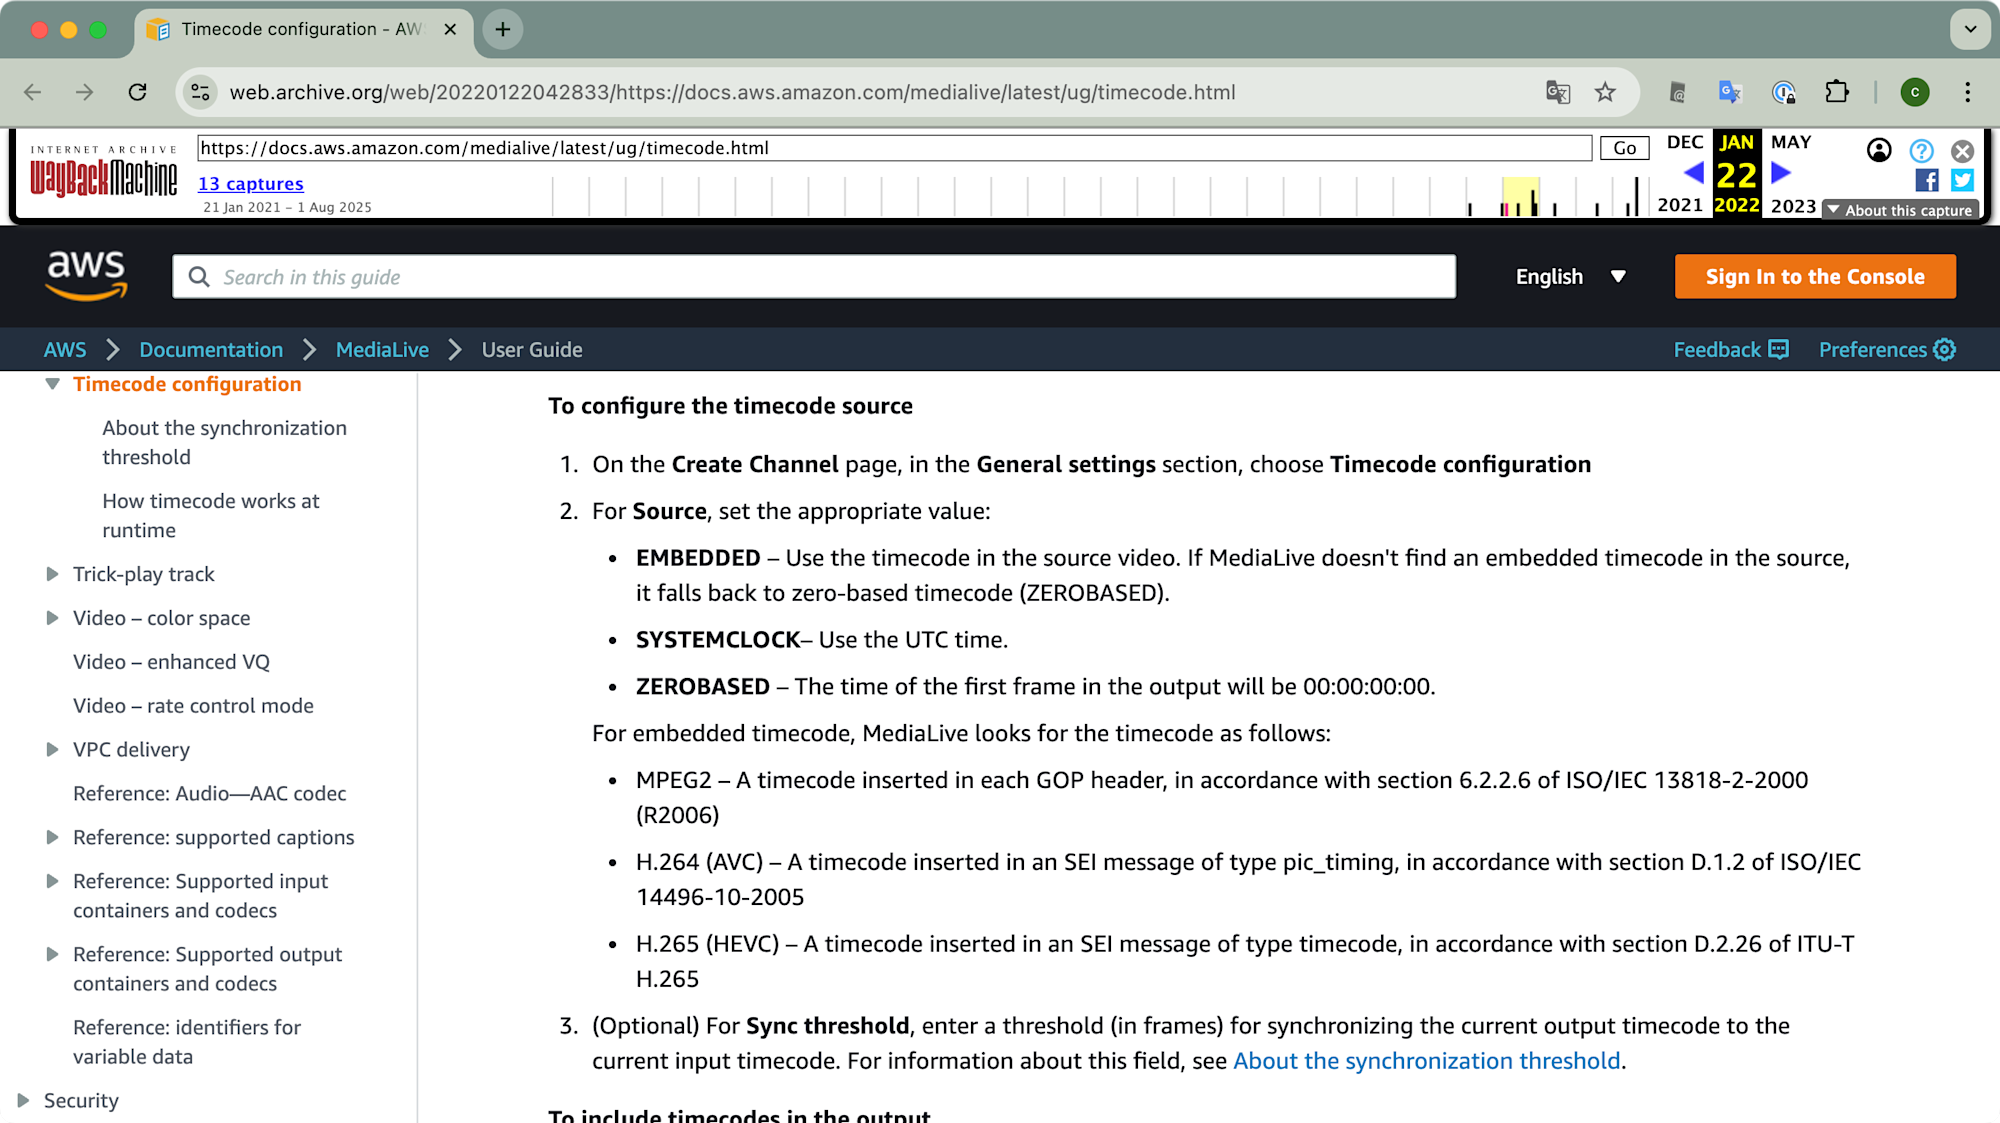
Task: Open the Chrome profile avatar
Action: [1915, 92]
